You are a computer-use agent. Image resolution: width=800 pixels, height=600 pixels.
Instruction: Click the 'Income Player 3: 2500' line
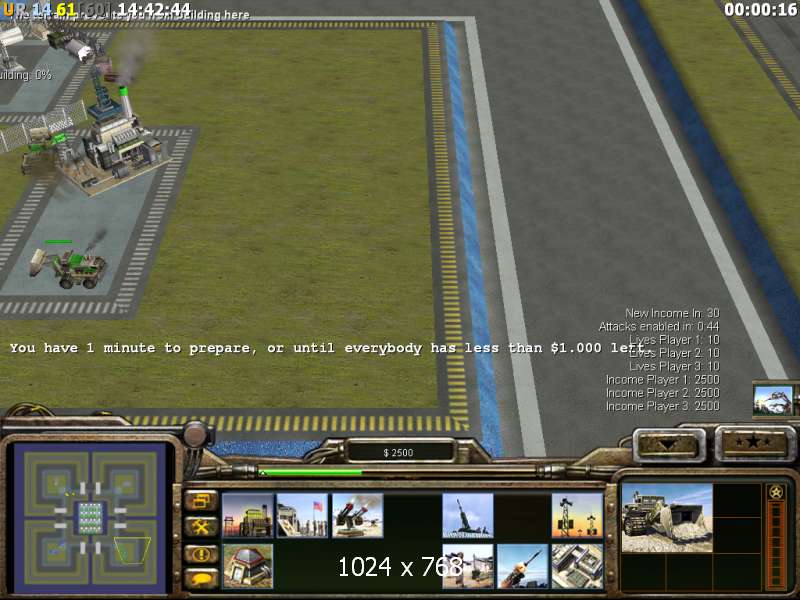pyautogui.click(x=662, y=406)
